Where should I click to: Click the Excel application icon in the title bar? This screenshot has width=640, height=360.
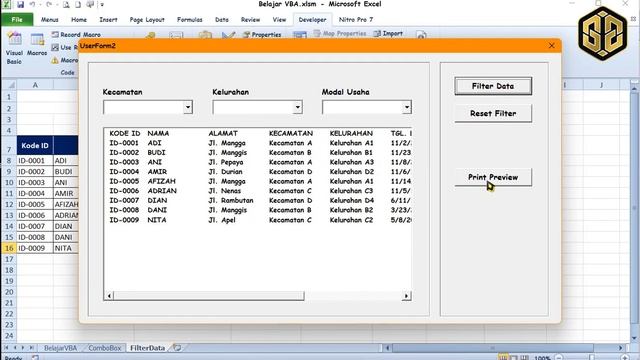pyautogui.click(x=7, y=4)
